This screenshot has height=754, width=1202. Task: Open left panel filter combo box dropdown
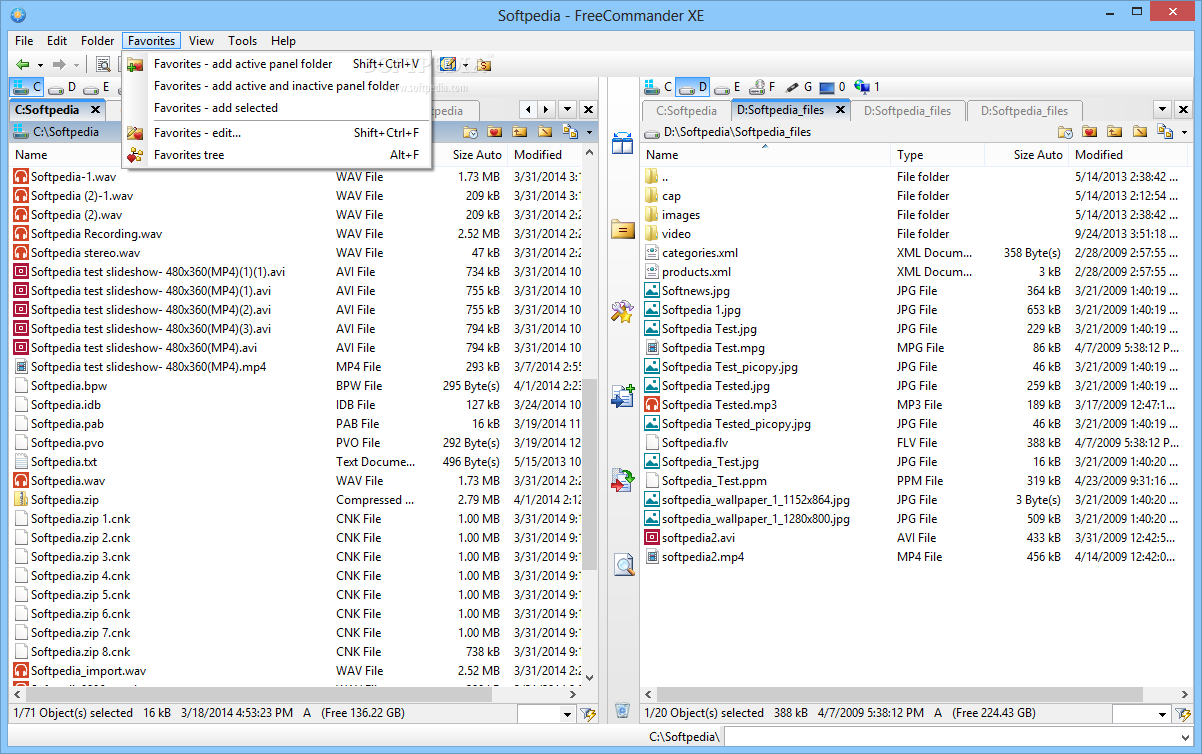coord(569,714)
